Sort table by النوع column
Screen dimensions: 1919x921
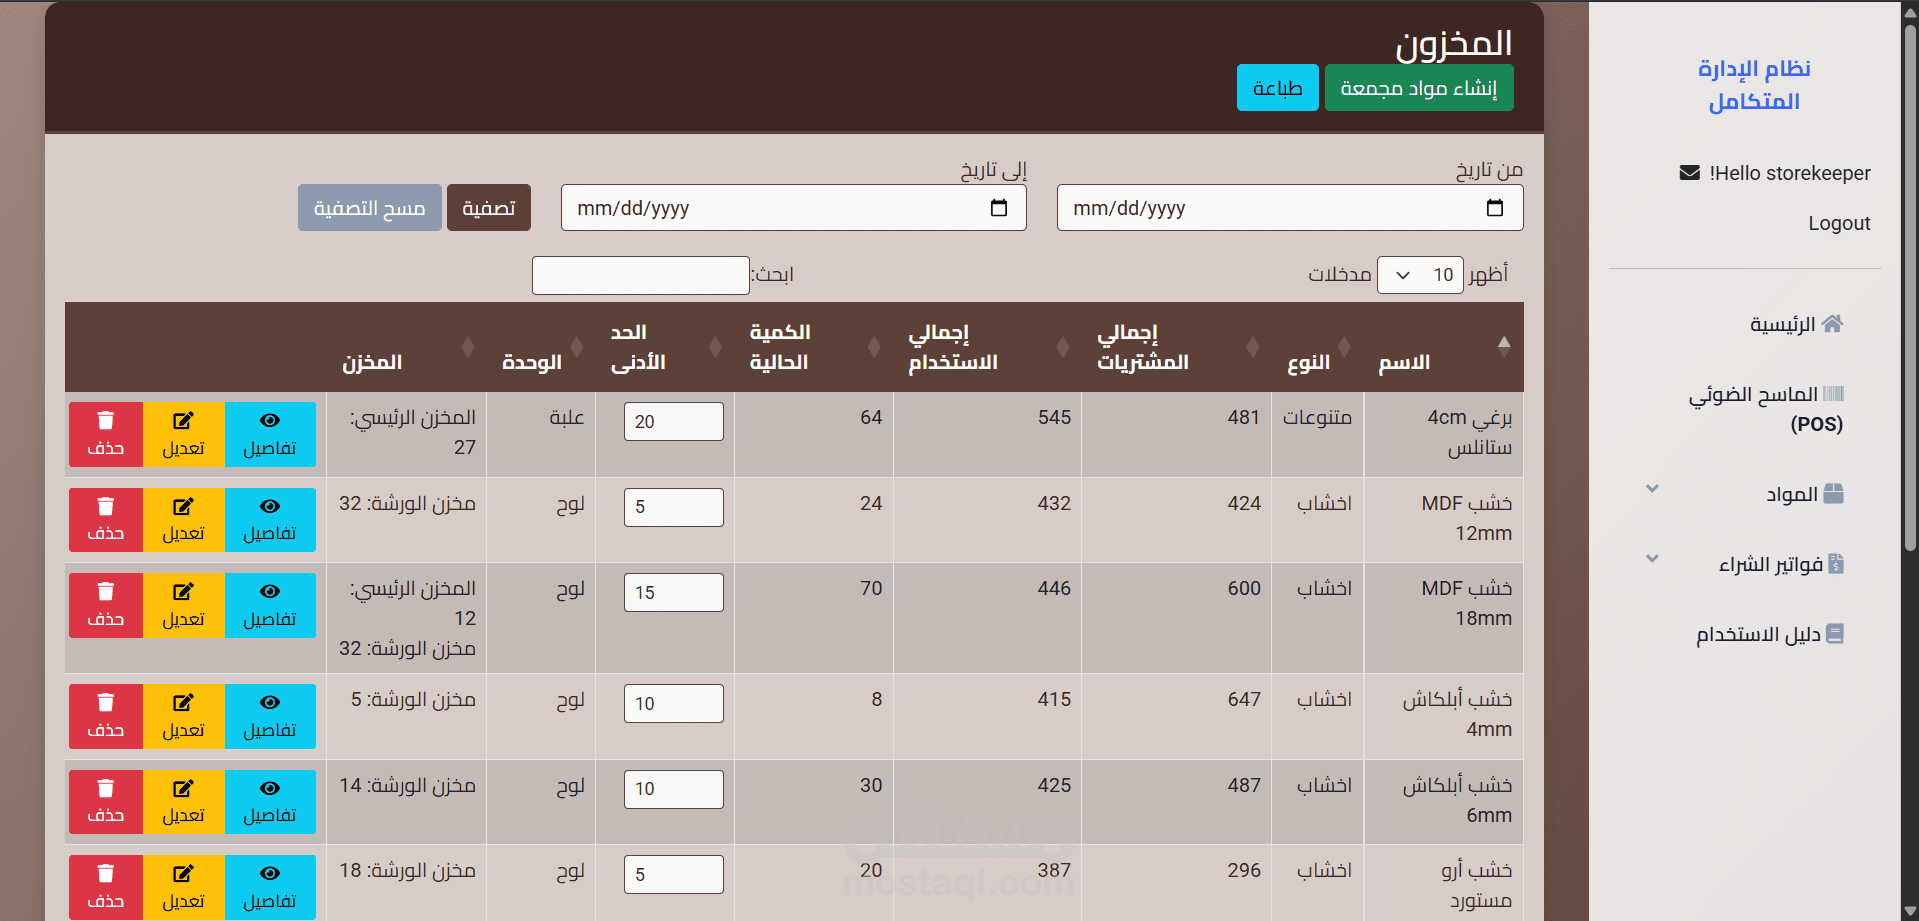point(1344,347)
